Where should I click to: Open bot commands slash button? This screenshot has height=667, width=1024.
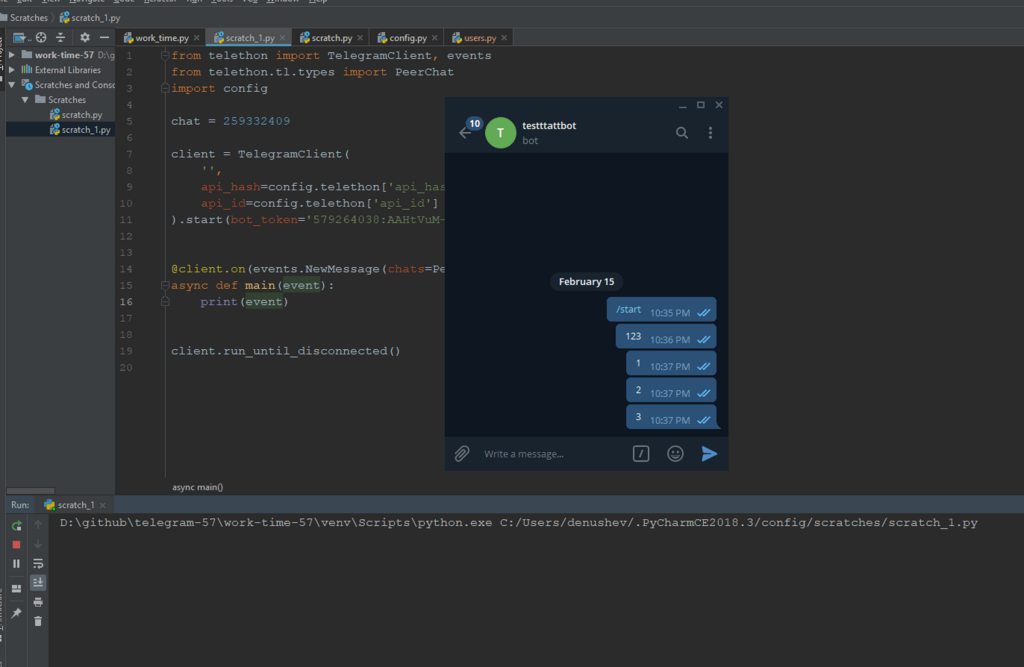tap(641, 453)
